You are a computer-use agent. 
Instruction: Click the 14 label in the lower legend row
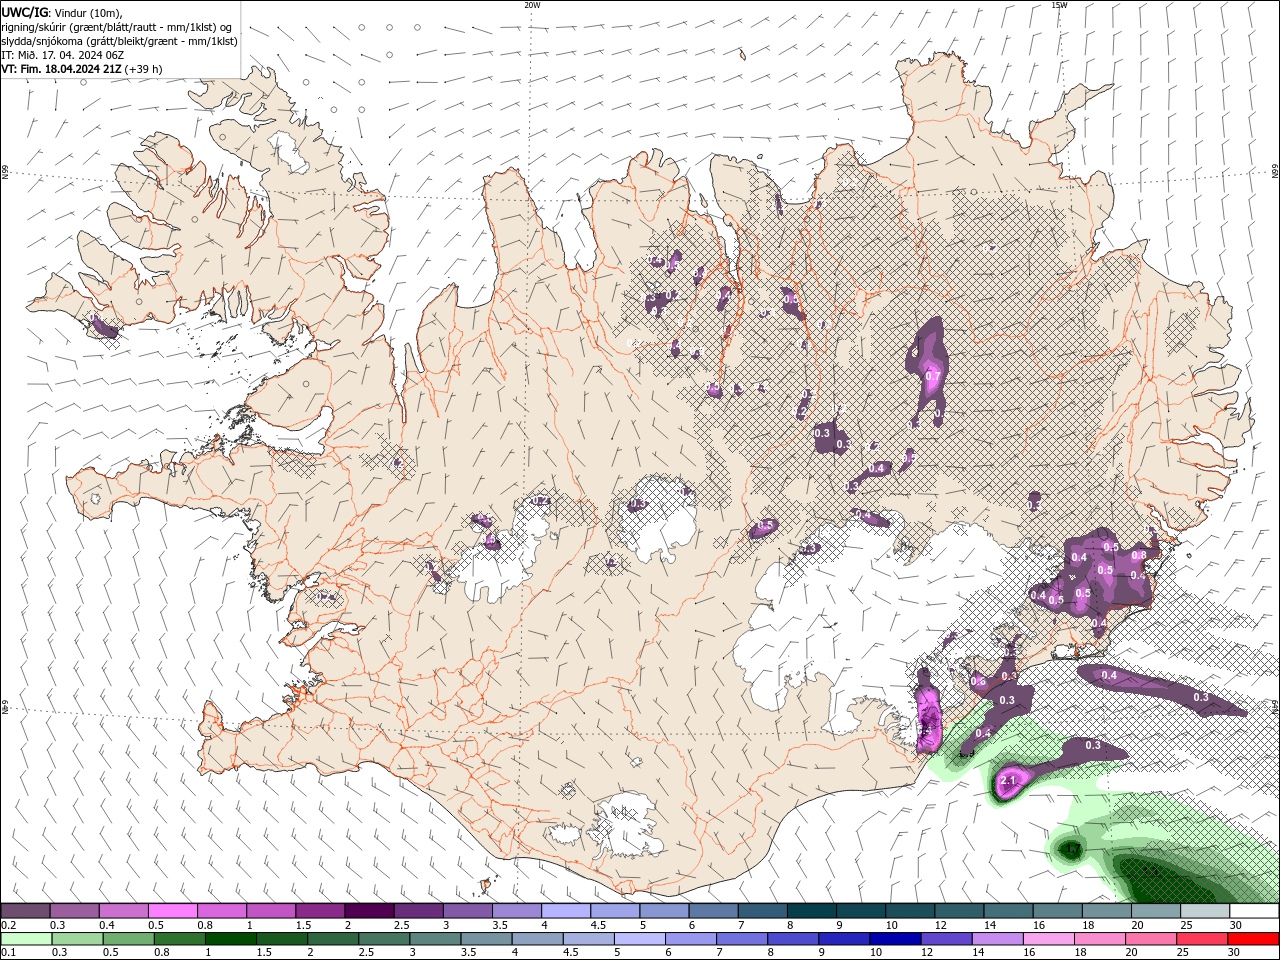(978, 953)
